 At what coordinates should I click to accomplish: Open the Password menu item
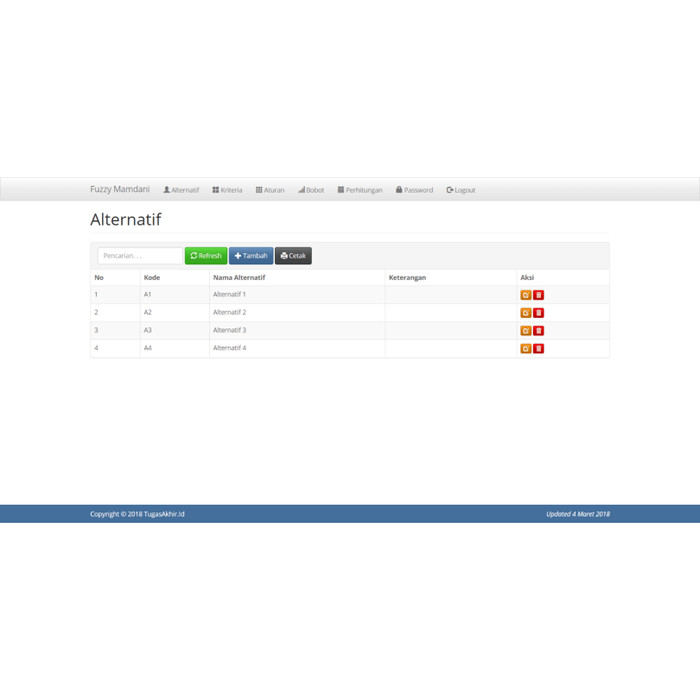coord(414,190)
